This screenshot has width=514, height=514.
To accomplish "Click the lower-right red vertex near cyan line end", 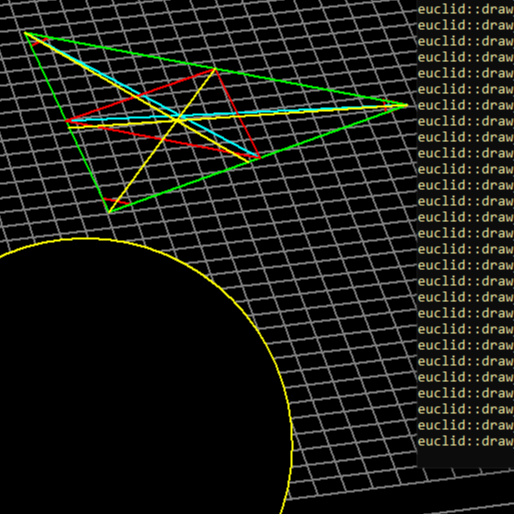I will (x=260, y=158).
